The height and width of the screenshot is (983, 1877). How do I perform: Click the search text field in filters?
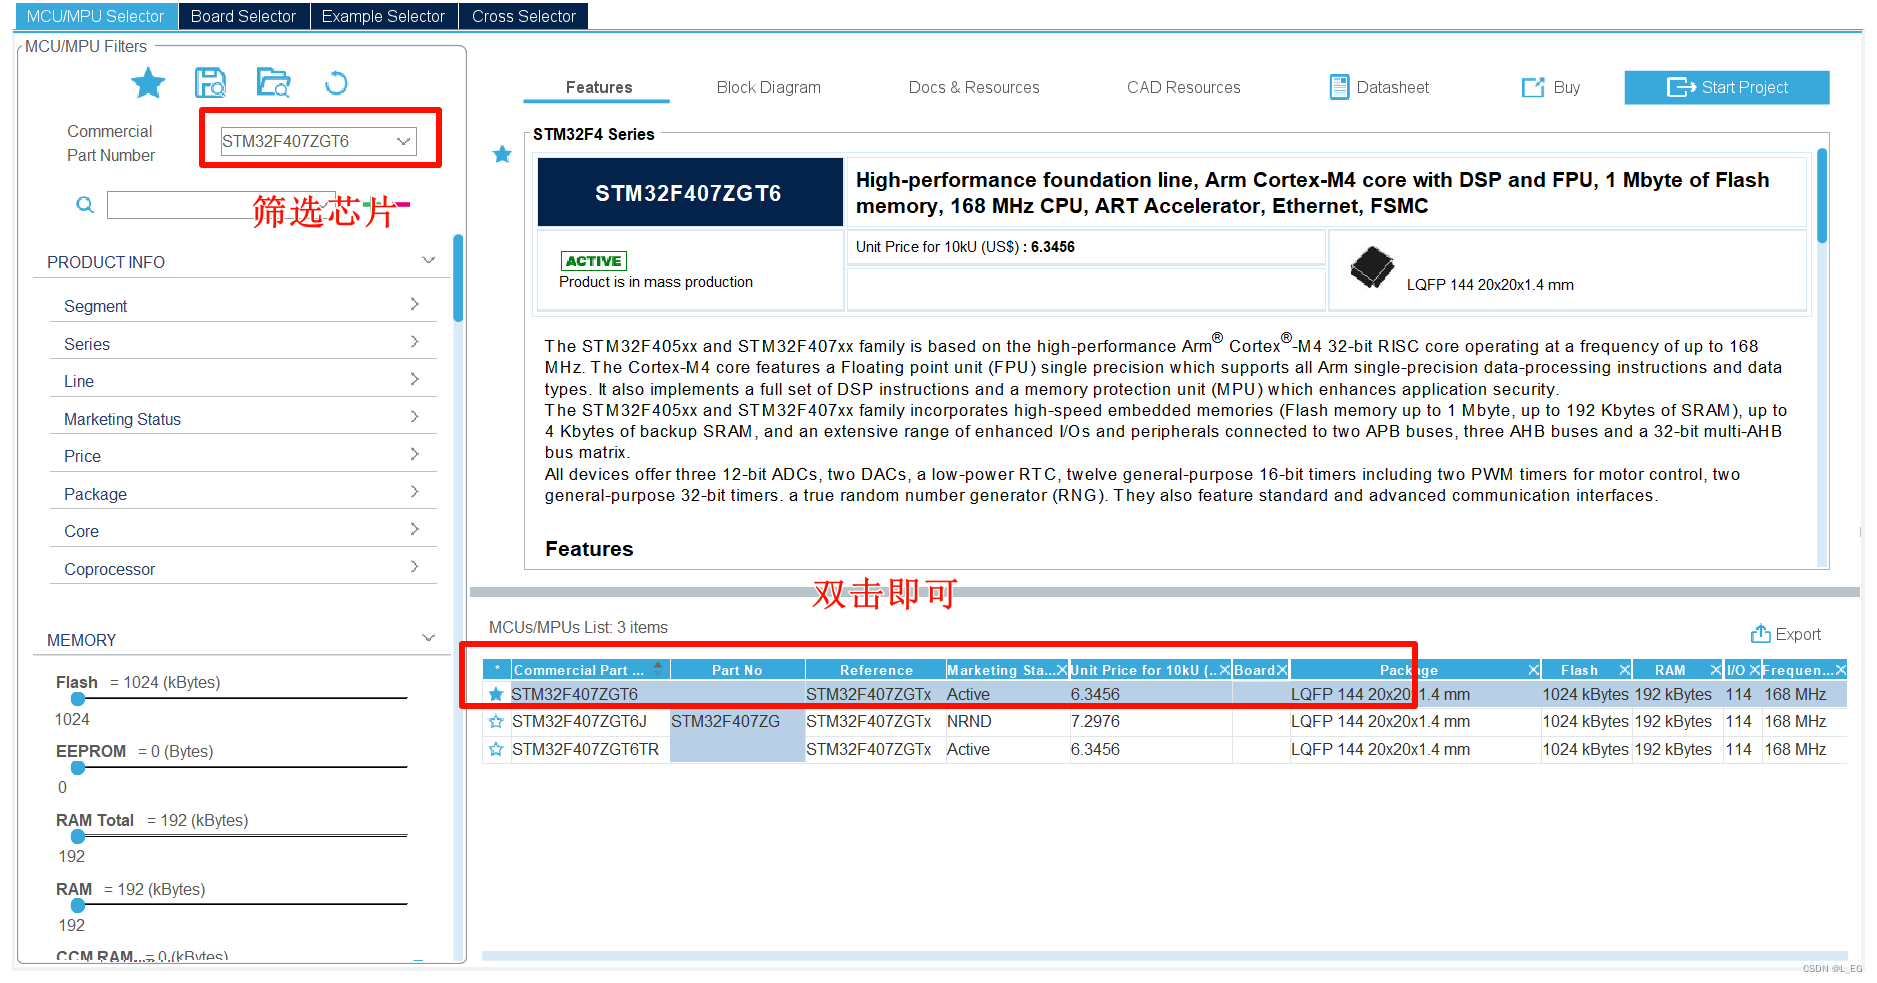(220, 205)
